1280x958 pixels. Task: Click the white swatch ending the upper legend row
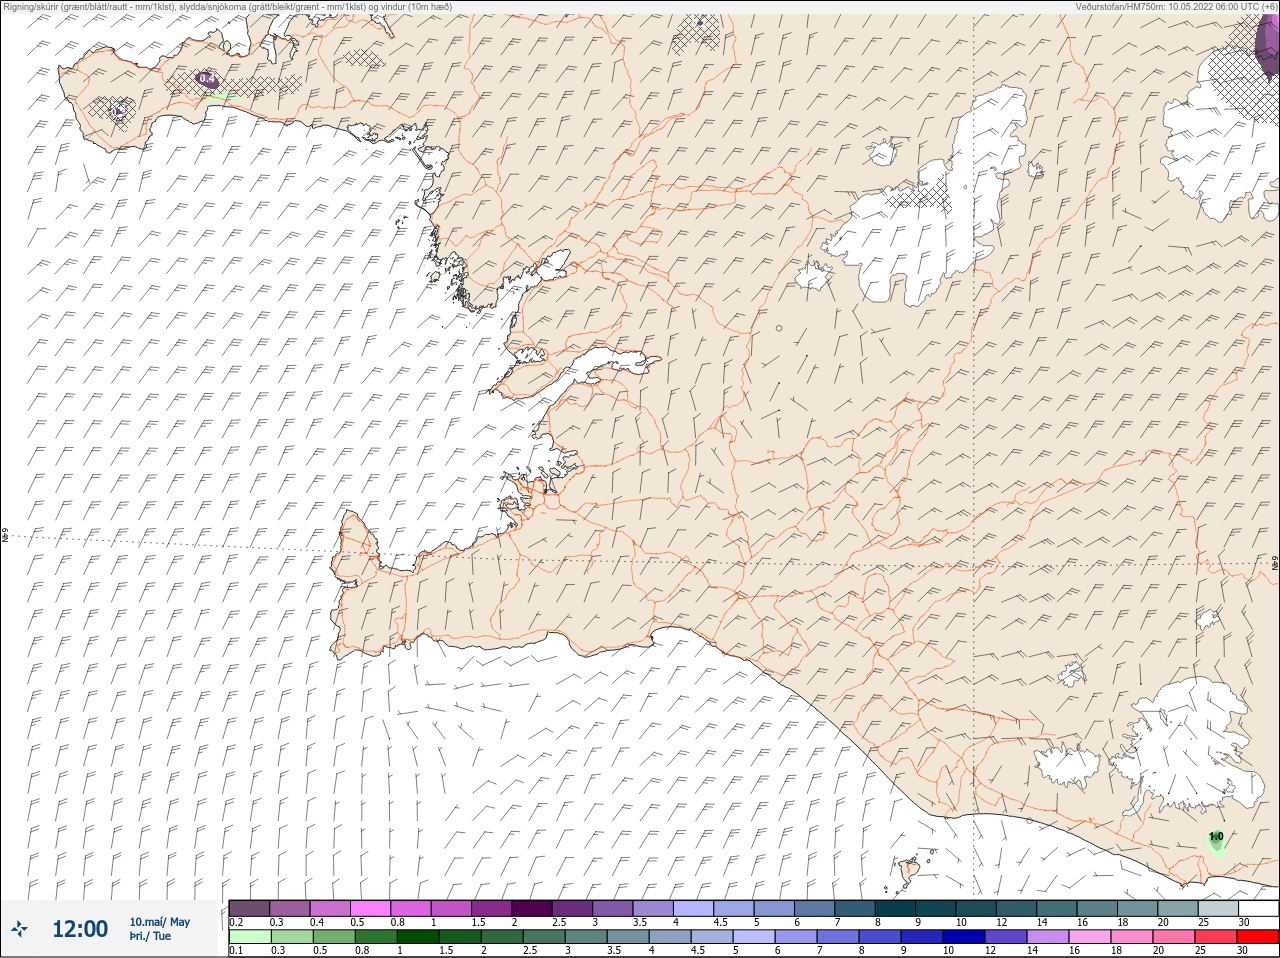tap(1257, 908)
